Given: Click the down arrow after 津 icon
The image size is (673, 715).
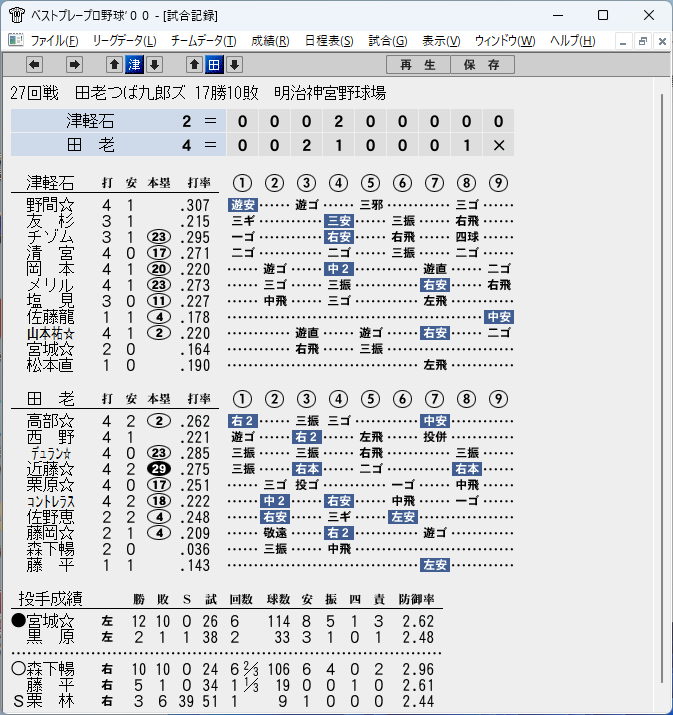Looking at the screenshot, I should coord(155,65).
